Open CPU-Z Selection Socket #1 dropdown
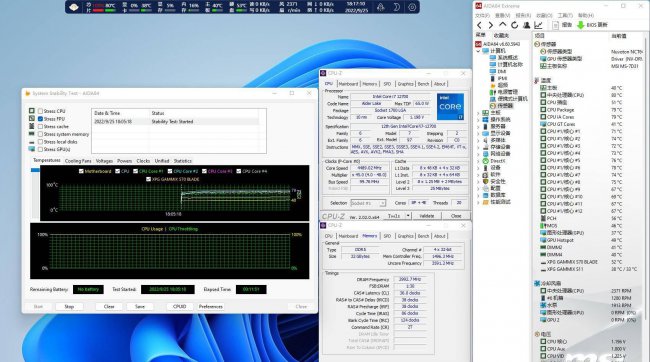 [368, 203]
